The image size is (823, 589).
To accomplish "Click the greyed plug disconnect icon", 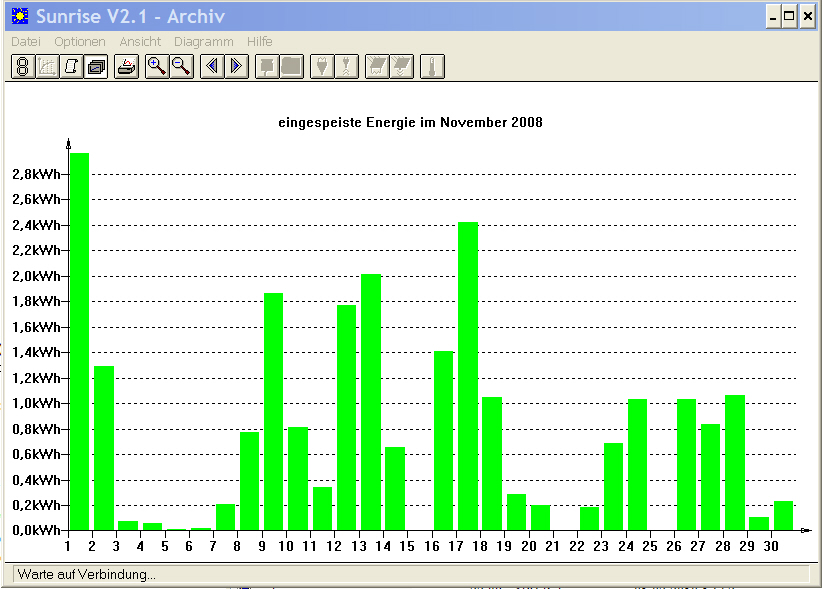I will [347, 67].
